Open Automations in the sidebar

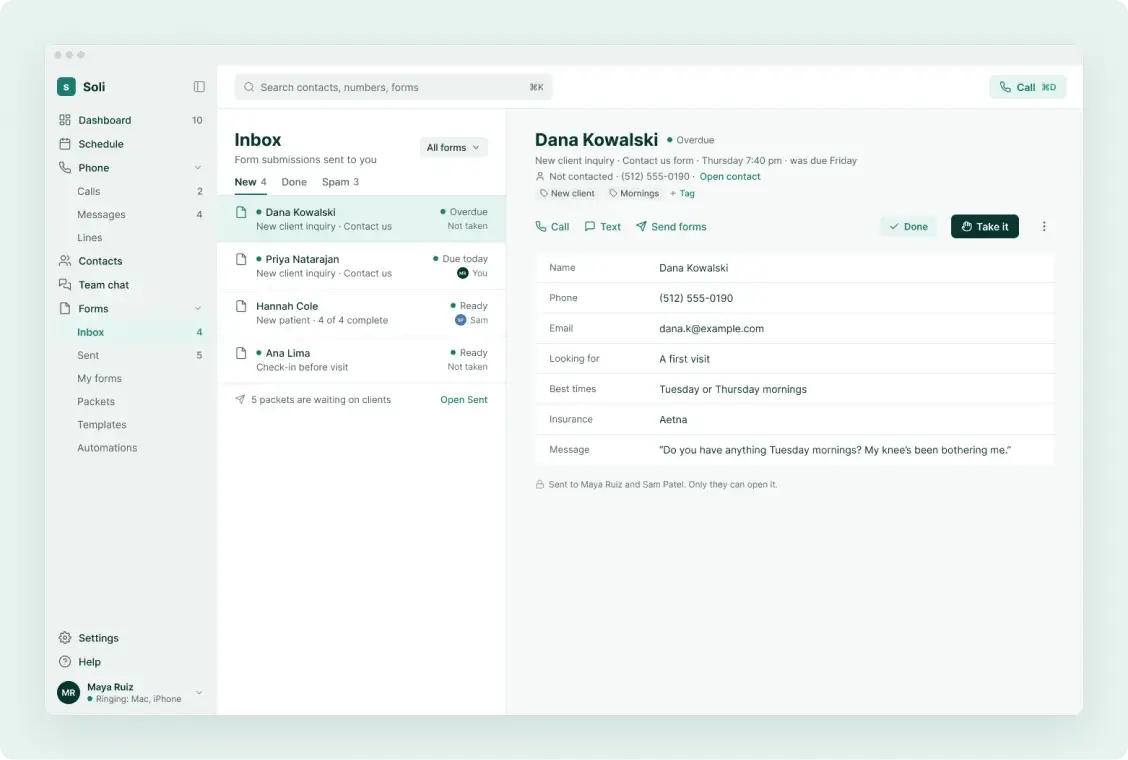tap(130, 447)
